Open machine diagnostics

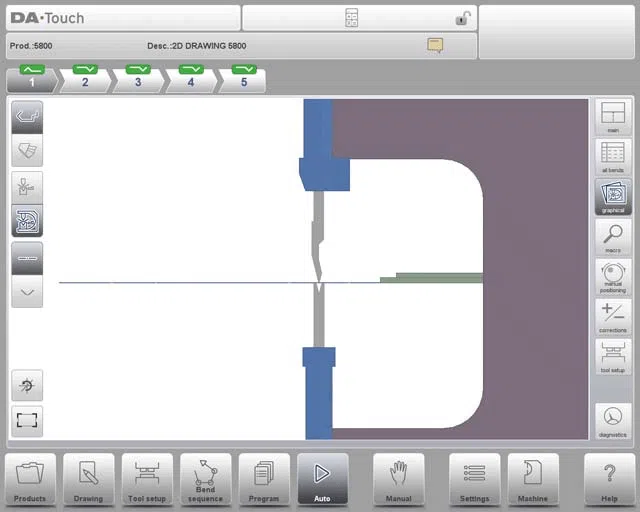(613, 421)
